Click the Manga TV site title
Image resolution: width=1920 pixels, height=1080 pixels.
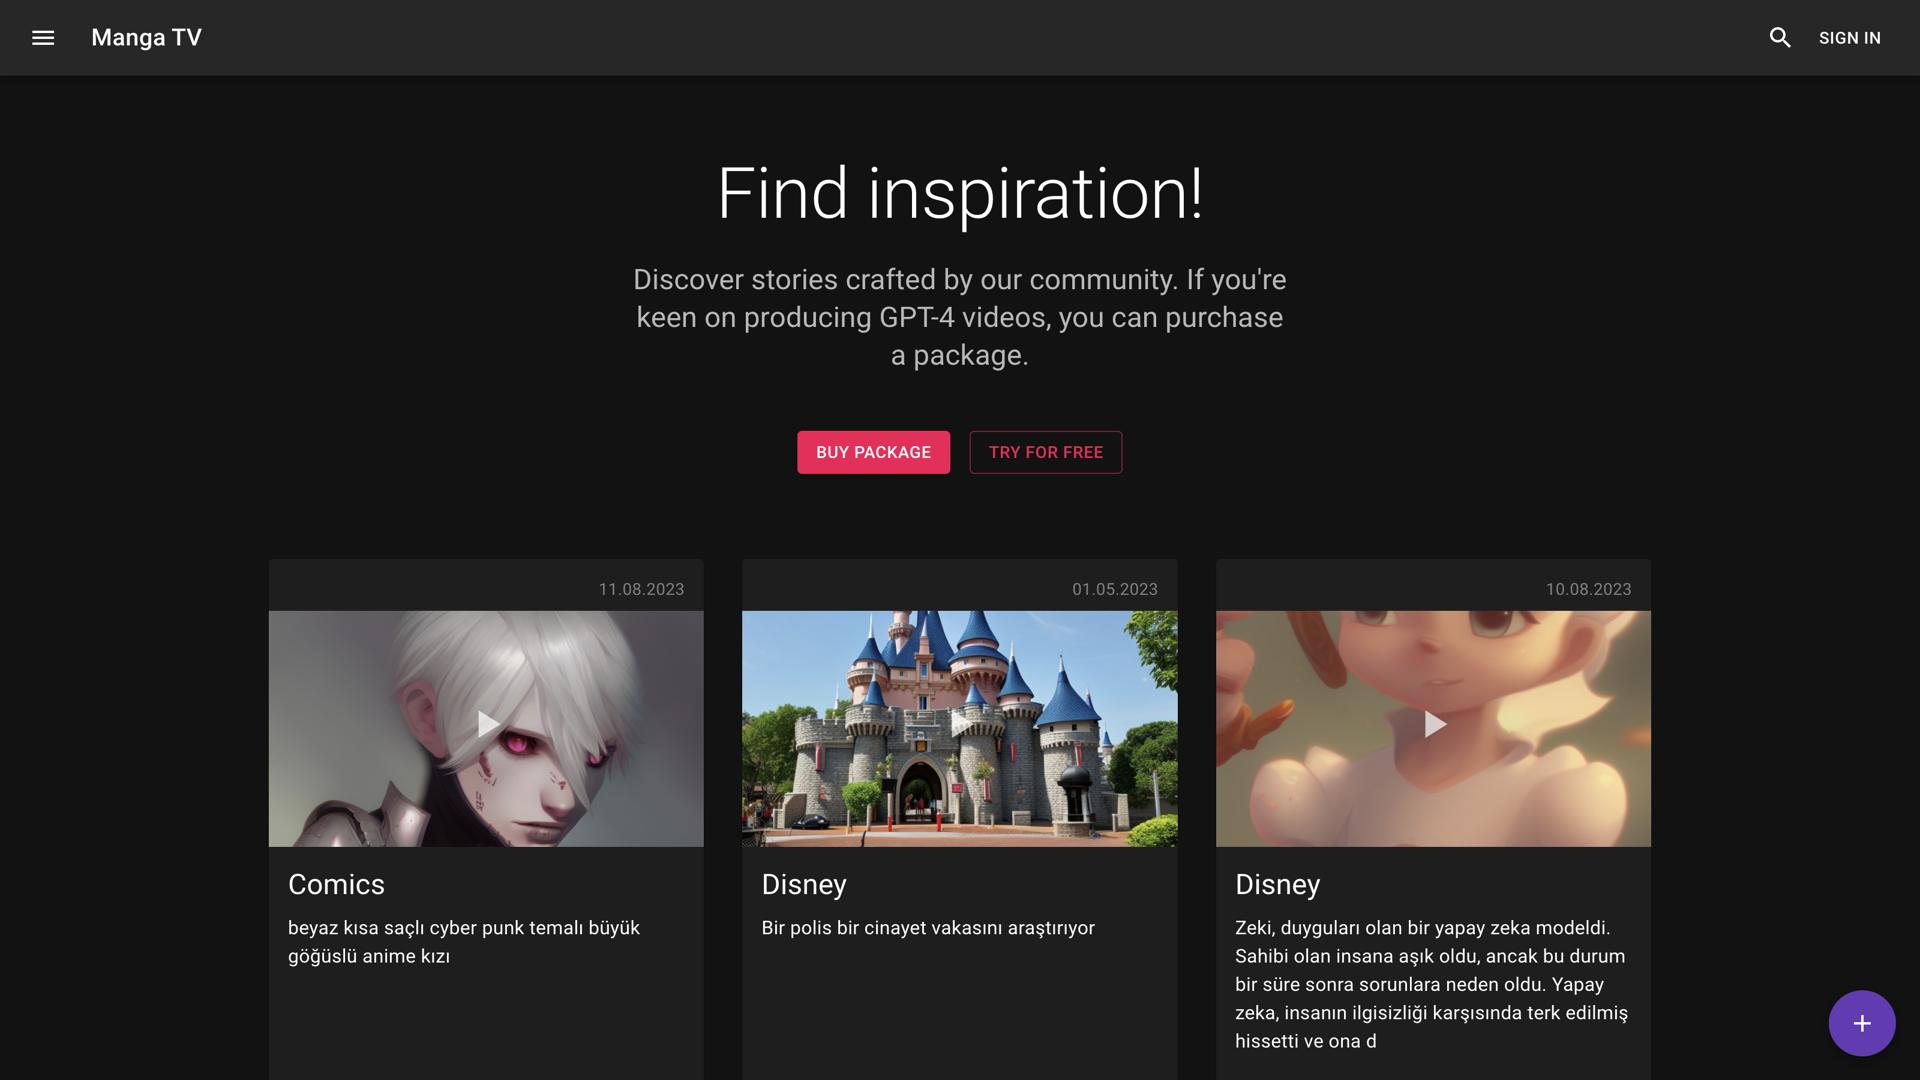(146, 38)
